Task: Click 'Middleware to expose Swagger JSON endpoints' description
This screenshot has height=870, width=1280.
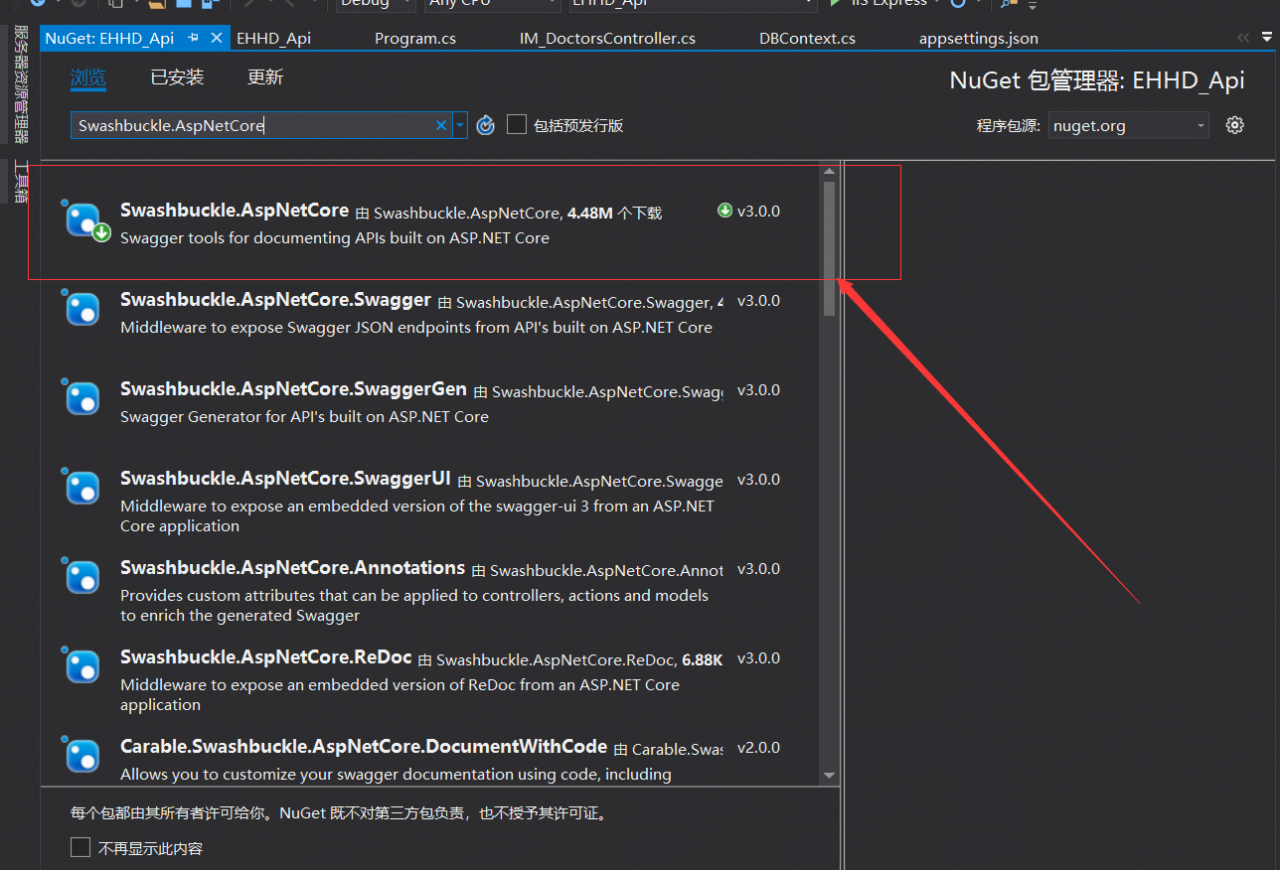Action: pos(416,327)
